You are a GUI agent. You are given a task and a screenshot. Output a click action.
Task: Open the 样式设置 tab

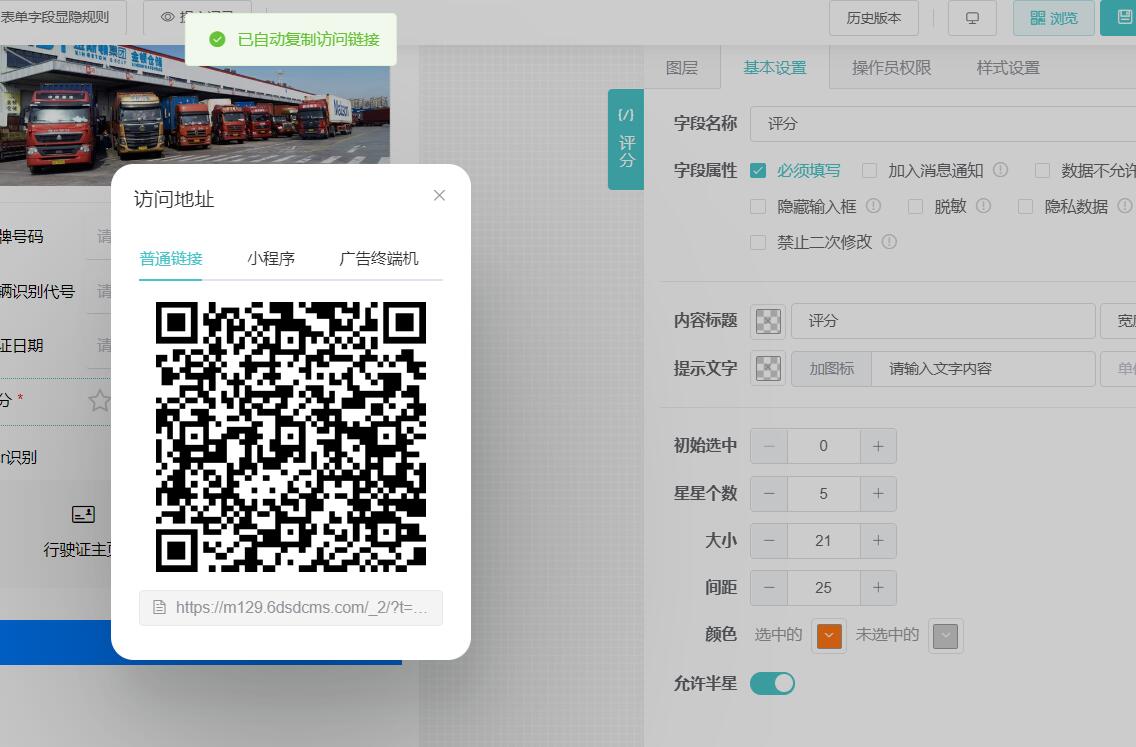point(1008,68)
